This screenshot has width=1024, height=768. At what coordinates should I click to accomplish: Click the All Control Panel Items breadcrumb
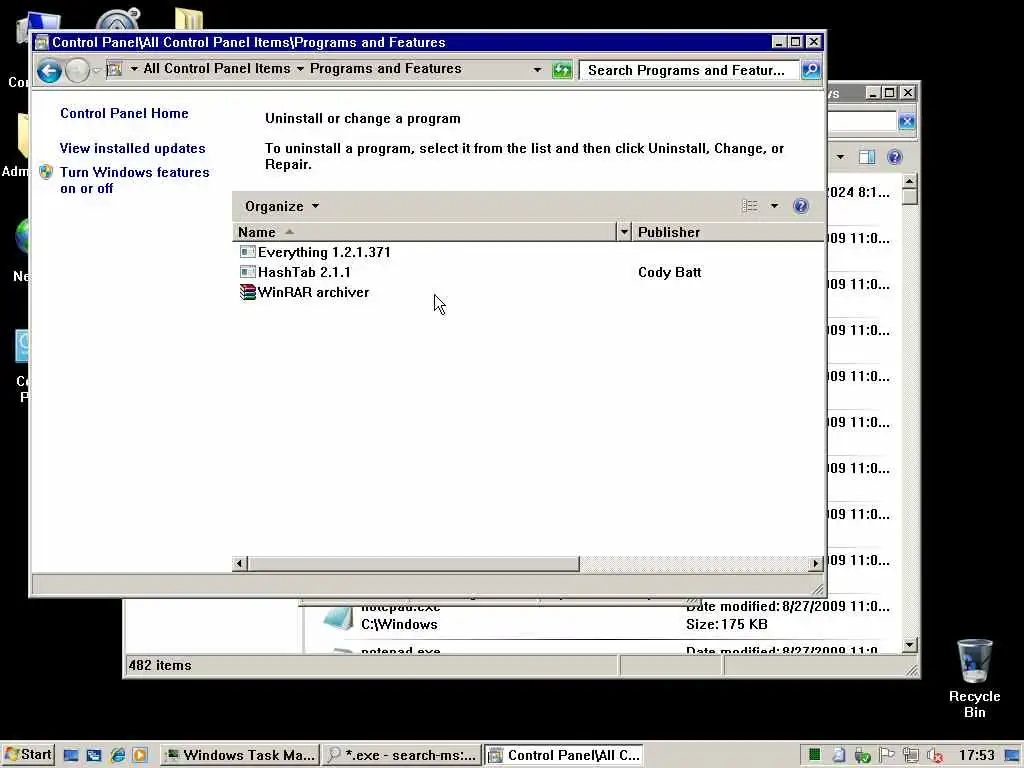[x=217, y=69]
